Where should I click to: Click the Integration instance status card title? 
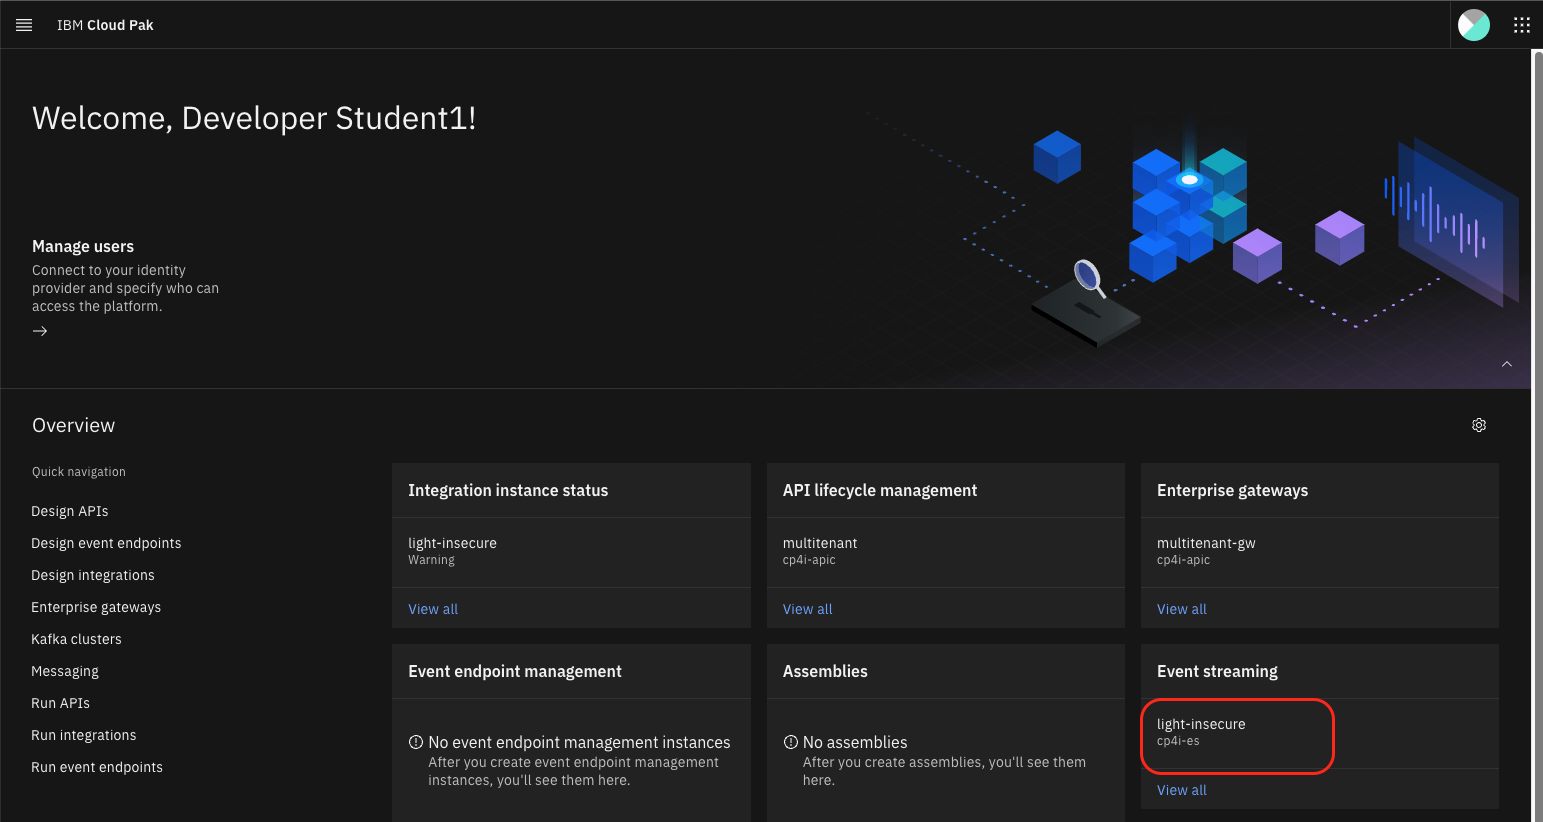point(508,490)
